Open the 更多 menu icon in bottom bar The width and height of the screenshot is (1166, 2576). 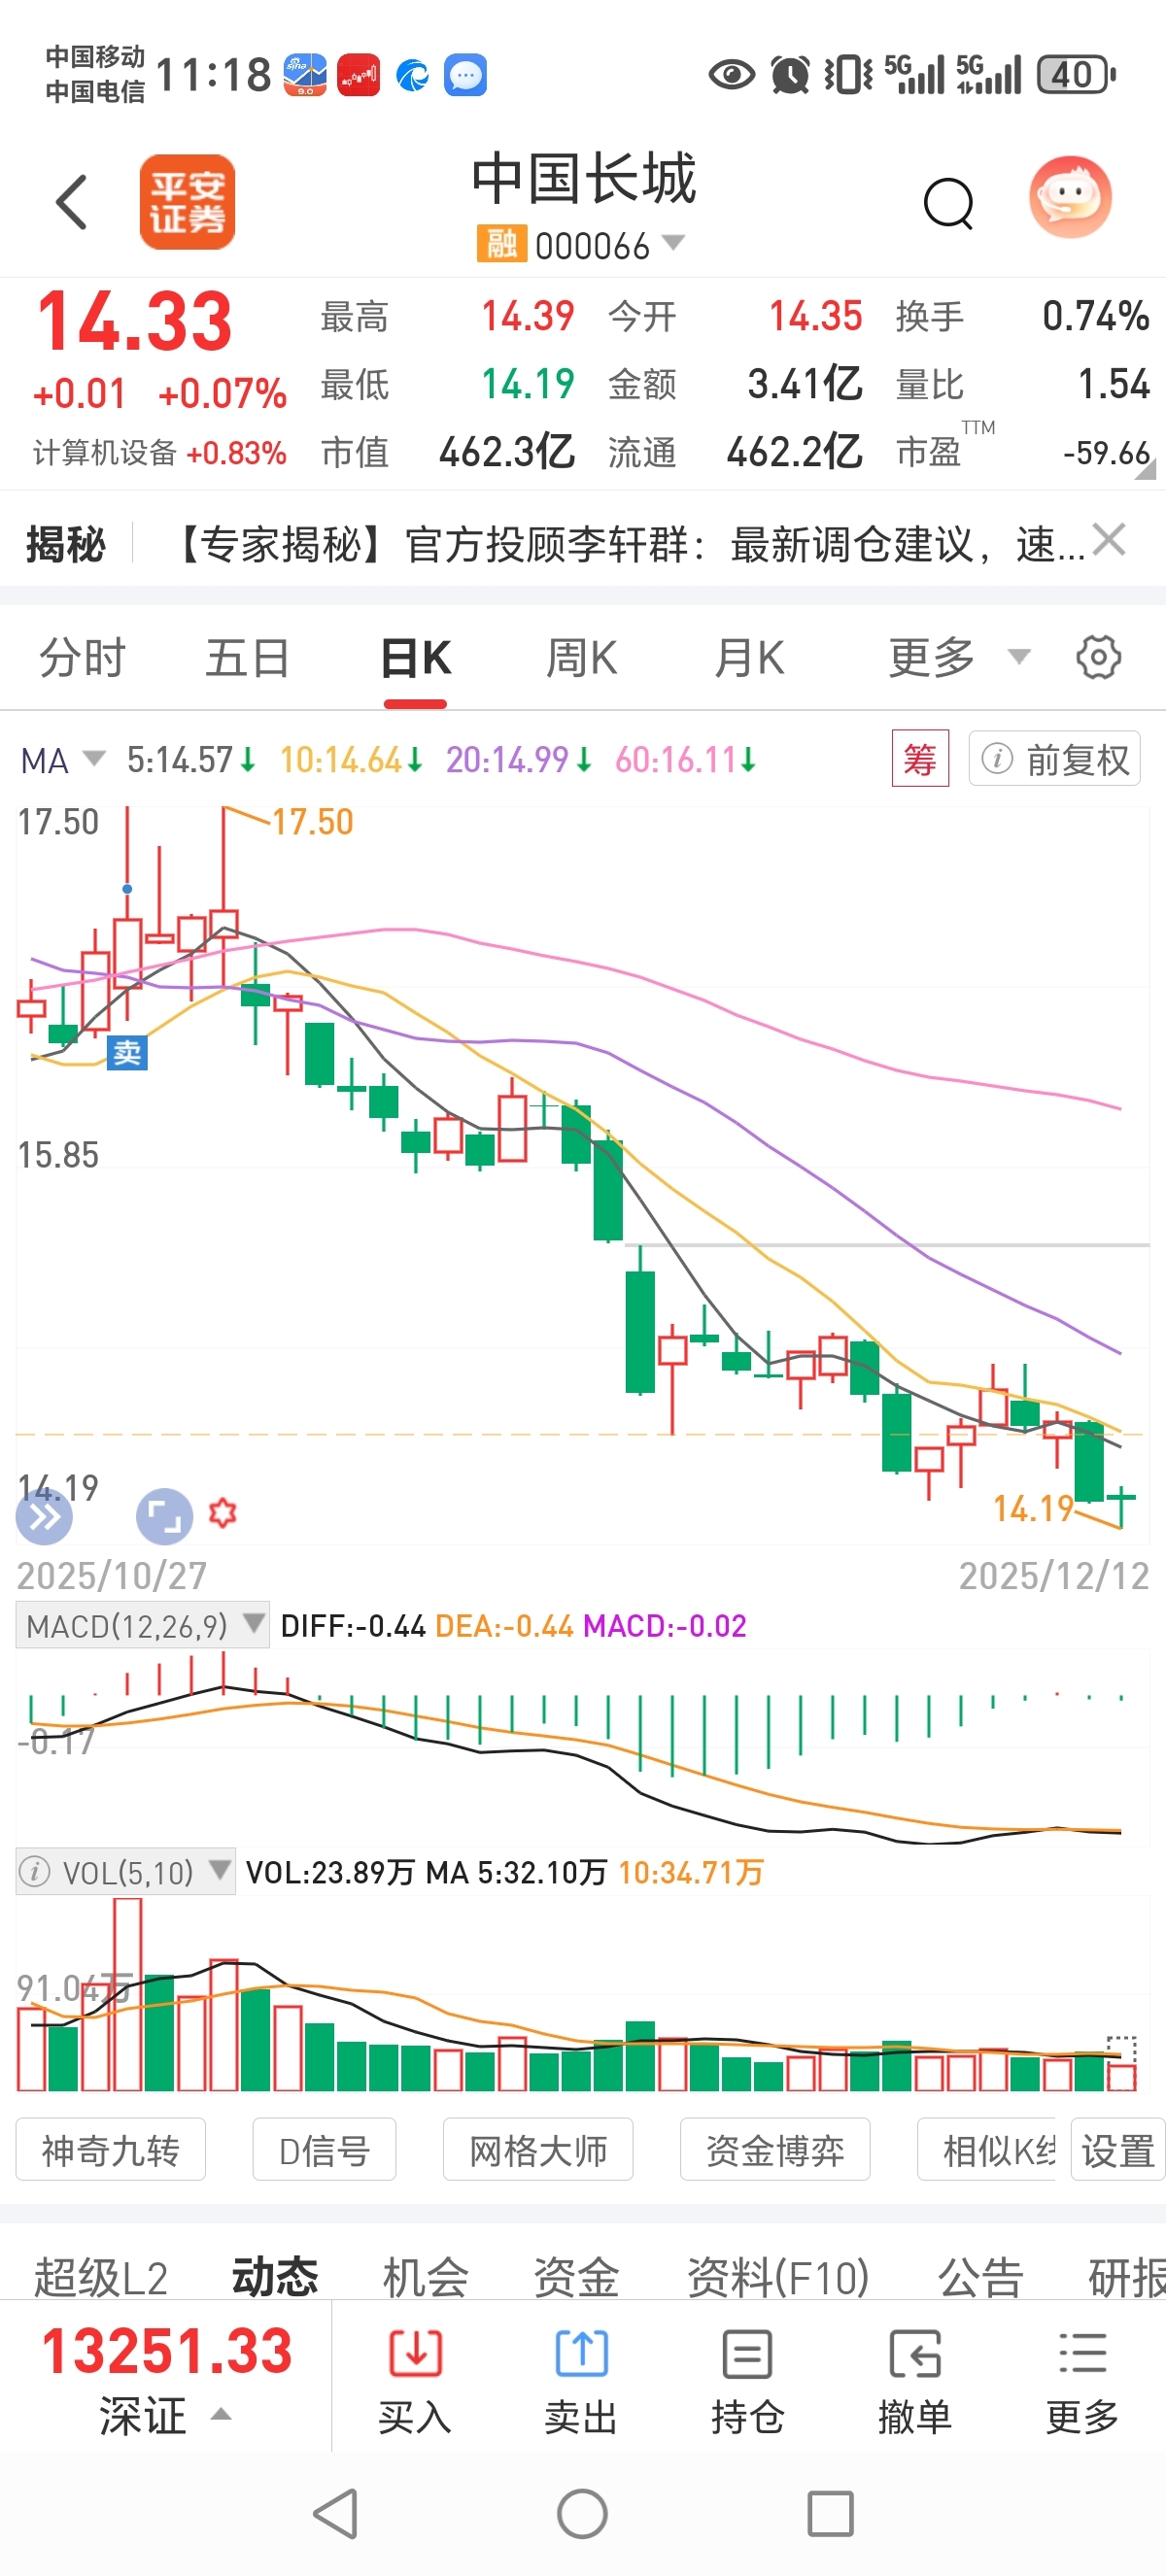[1082, 2353]
